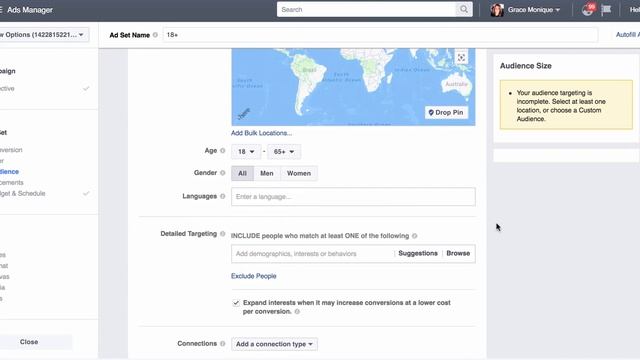This screenshot has width=640, height=360.
Task: Select Men gender option
Action: tap(267, 173)
